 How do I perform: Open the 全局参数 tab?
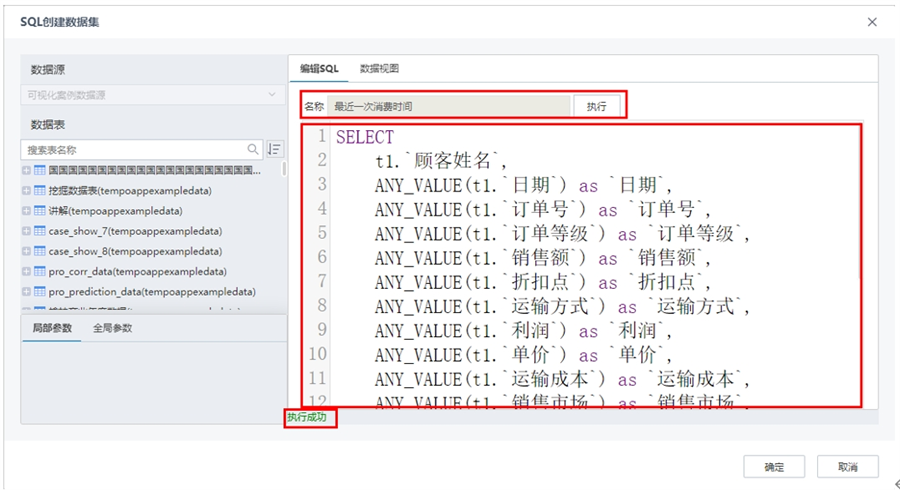112,328
